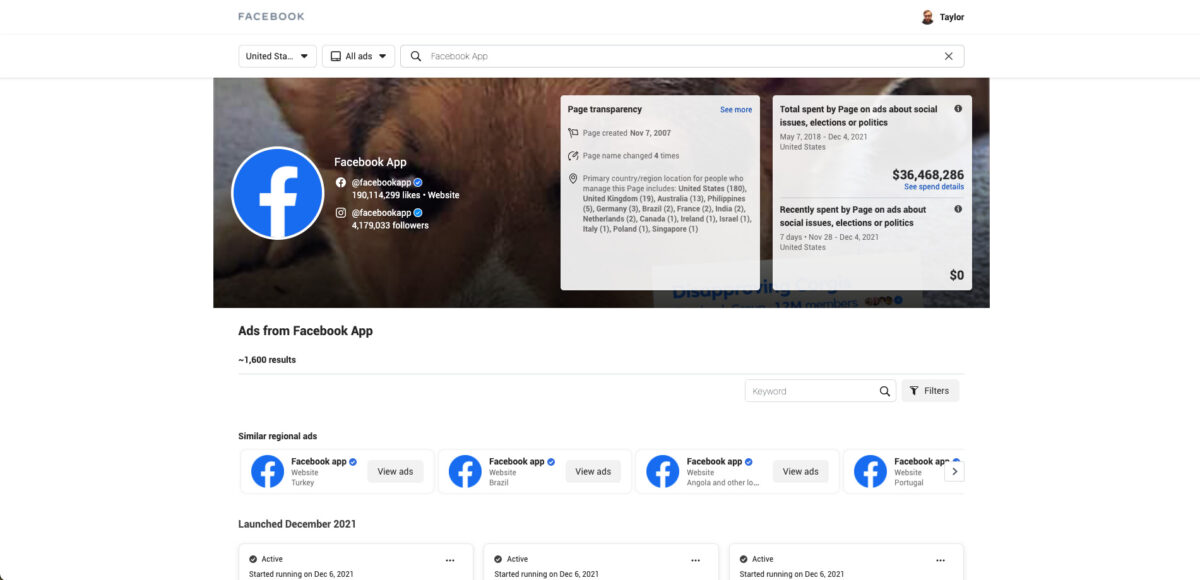Select the Facebook icon beside @facebookapp
The image size is (1200, 580).
pos(339,182)
